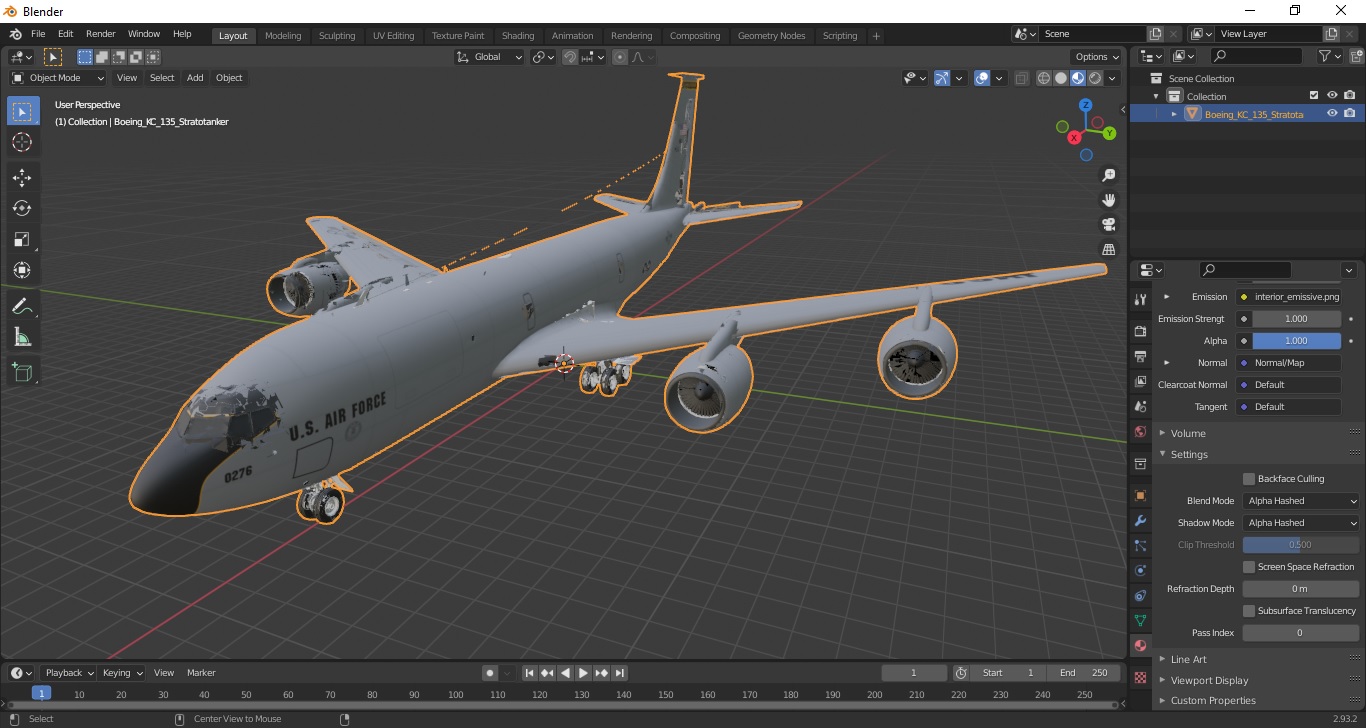Viewport: 1366px width, 728px height.
Task: Open the Object Data properties tab
Action: [1140, 621]
